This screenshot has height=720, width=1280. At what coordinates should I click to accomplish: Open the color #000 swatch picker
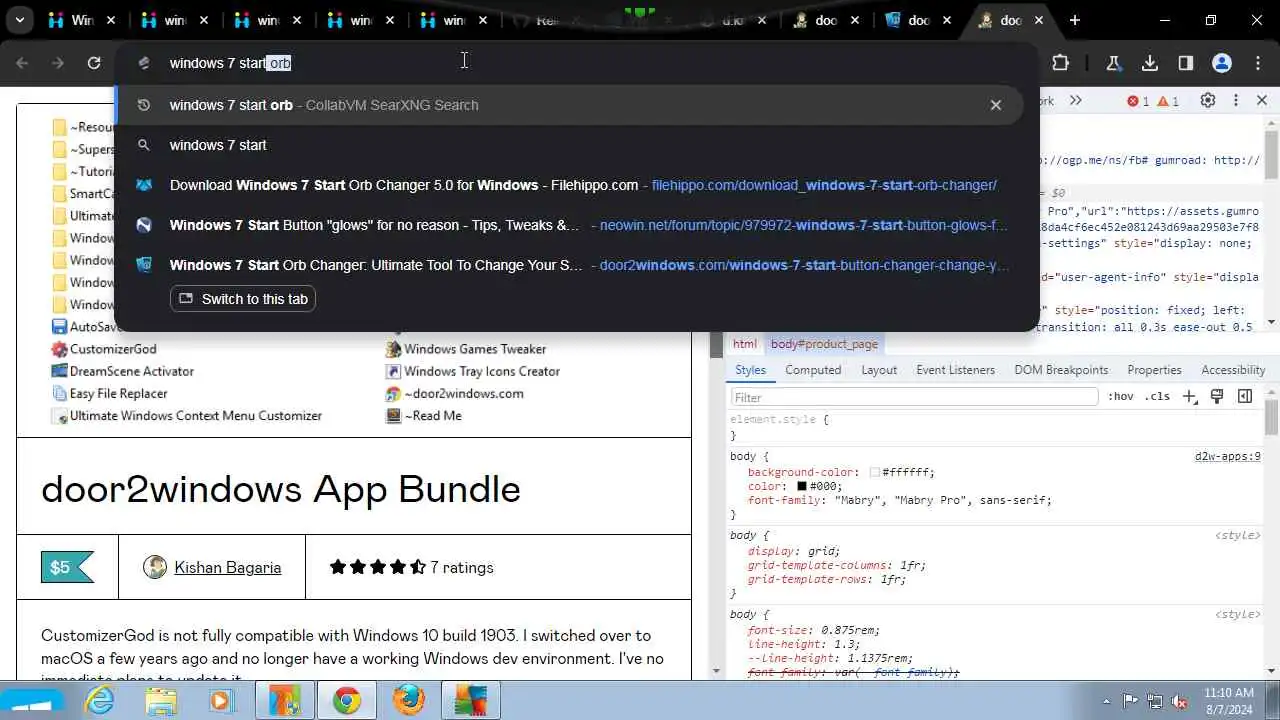(802, 486)
